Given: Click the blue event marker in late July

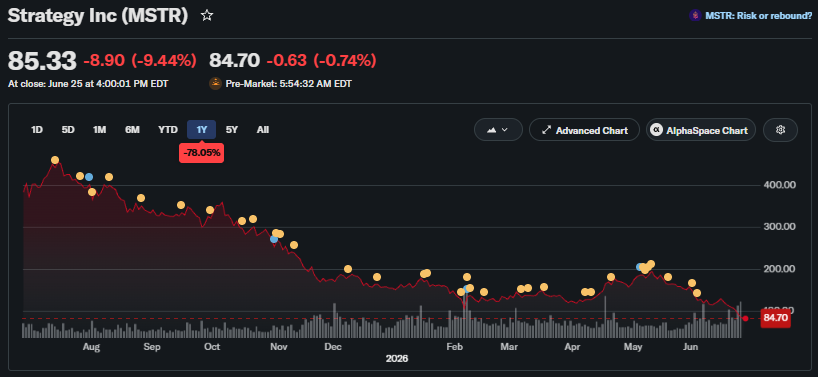Looking at the screenshot, I should 89,177.
